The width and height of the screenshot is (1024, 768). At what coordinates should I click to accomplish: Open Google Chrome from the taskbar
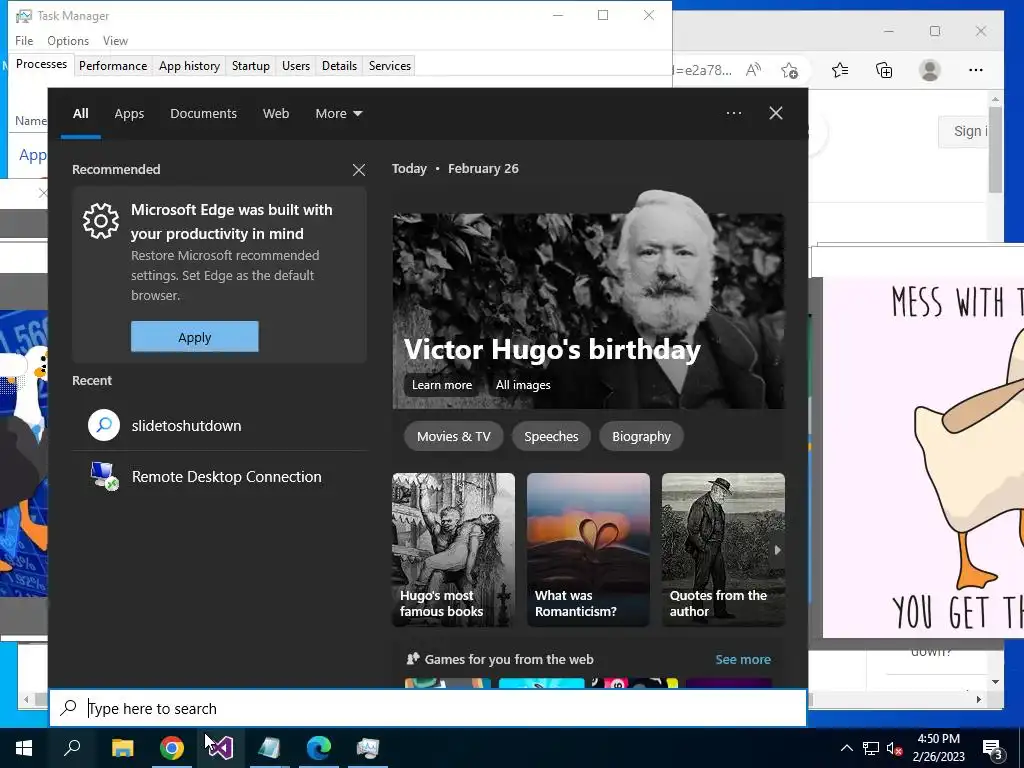[172, 748]
